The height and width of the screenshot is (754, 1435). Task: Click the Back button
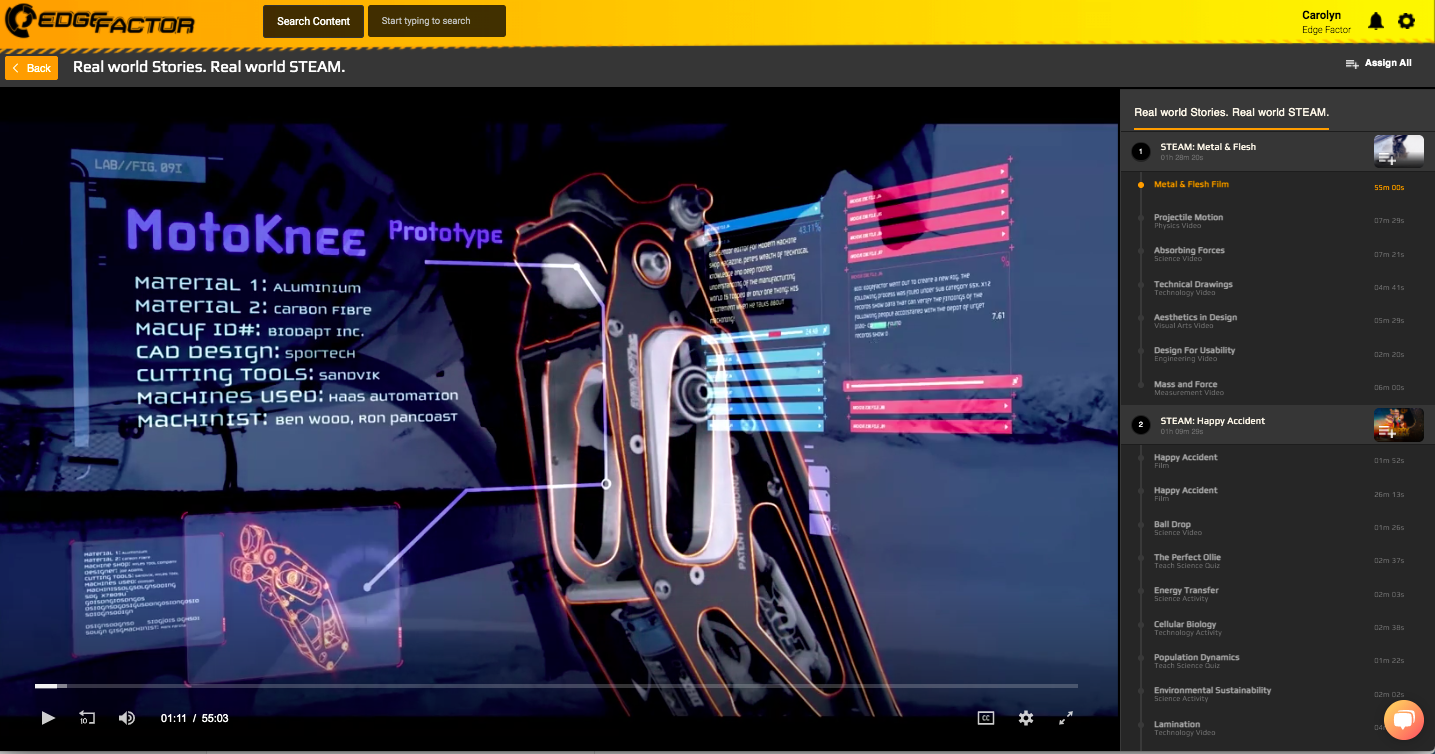coord(32,68)
